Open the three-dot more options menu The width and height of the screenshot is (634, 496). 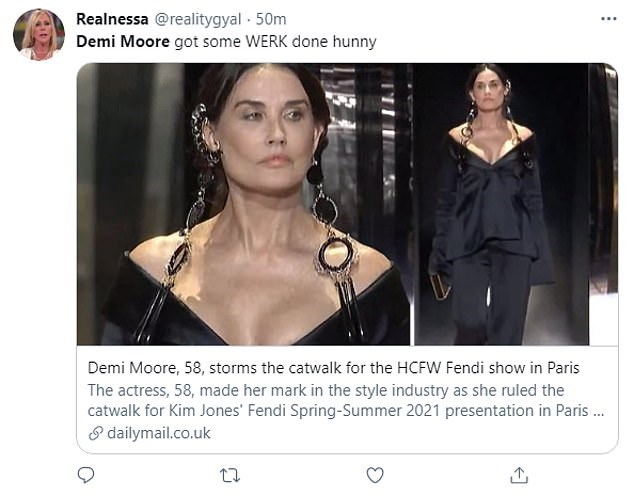608,19
